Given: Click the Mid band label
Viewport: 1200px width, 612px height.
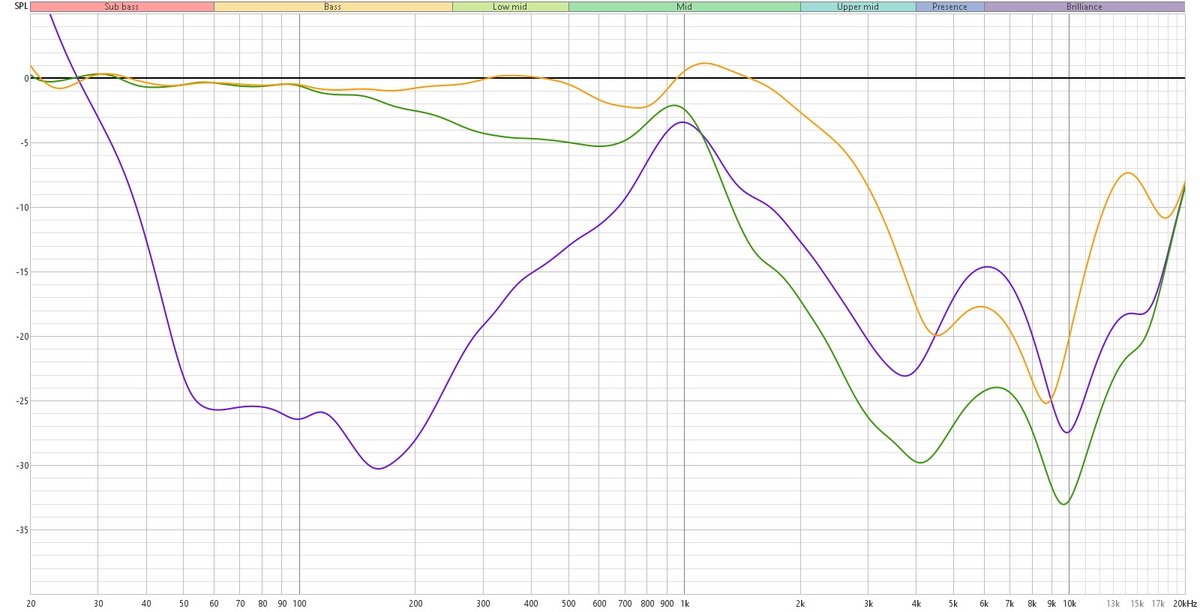Looking at the screenshot, I should 684,6.
